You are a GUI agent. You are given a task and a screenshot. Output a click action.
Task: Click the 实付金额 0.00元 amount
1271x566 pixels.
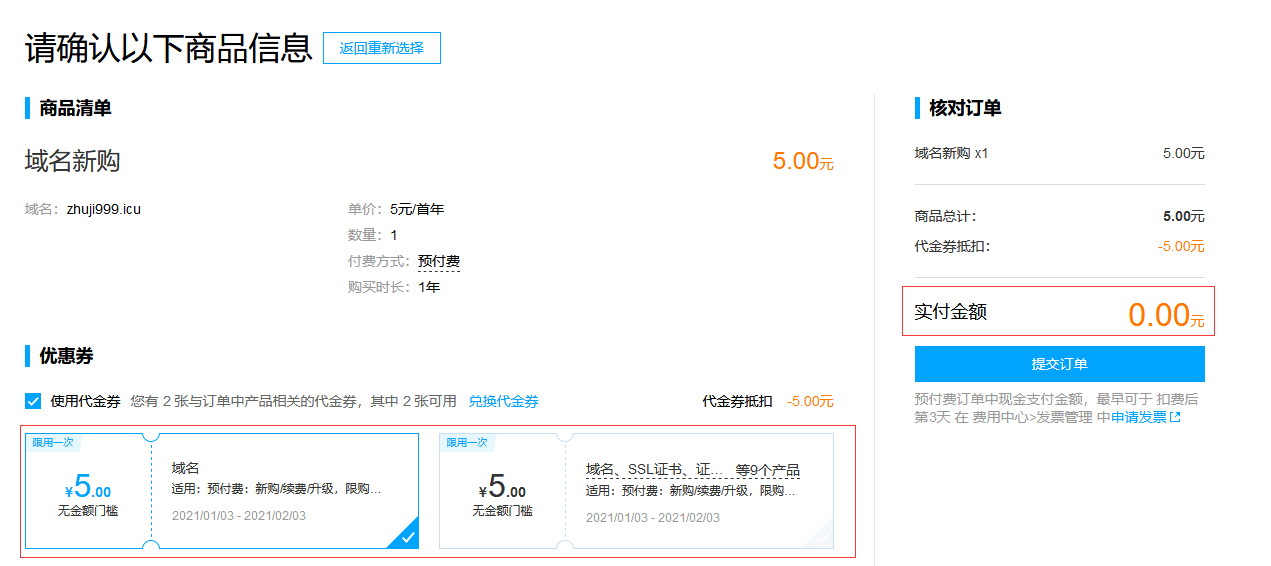[x=1166, y=315]
